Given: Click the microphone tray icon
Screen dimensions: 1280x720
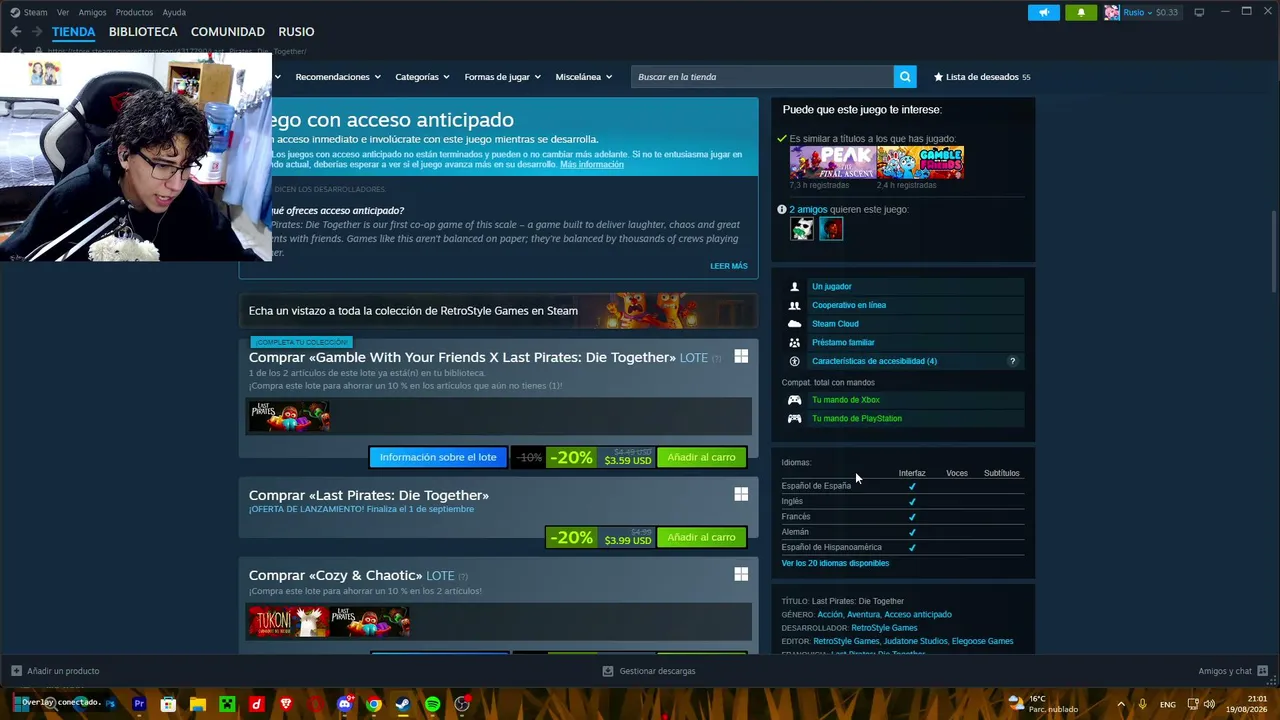Looking at the screenshot, I should [1142, 704].
